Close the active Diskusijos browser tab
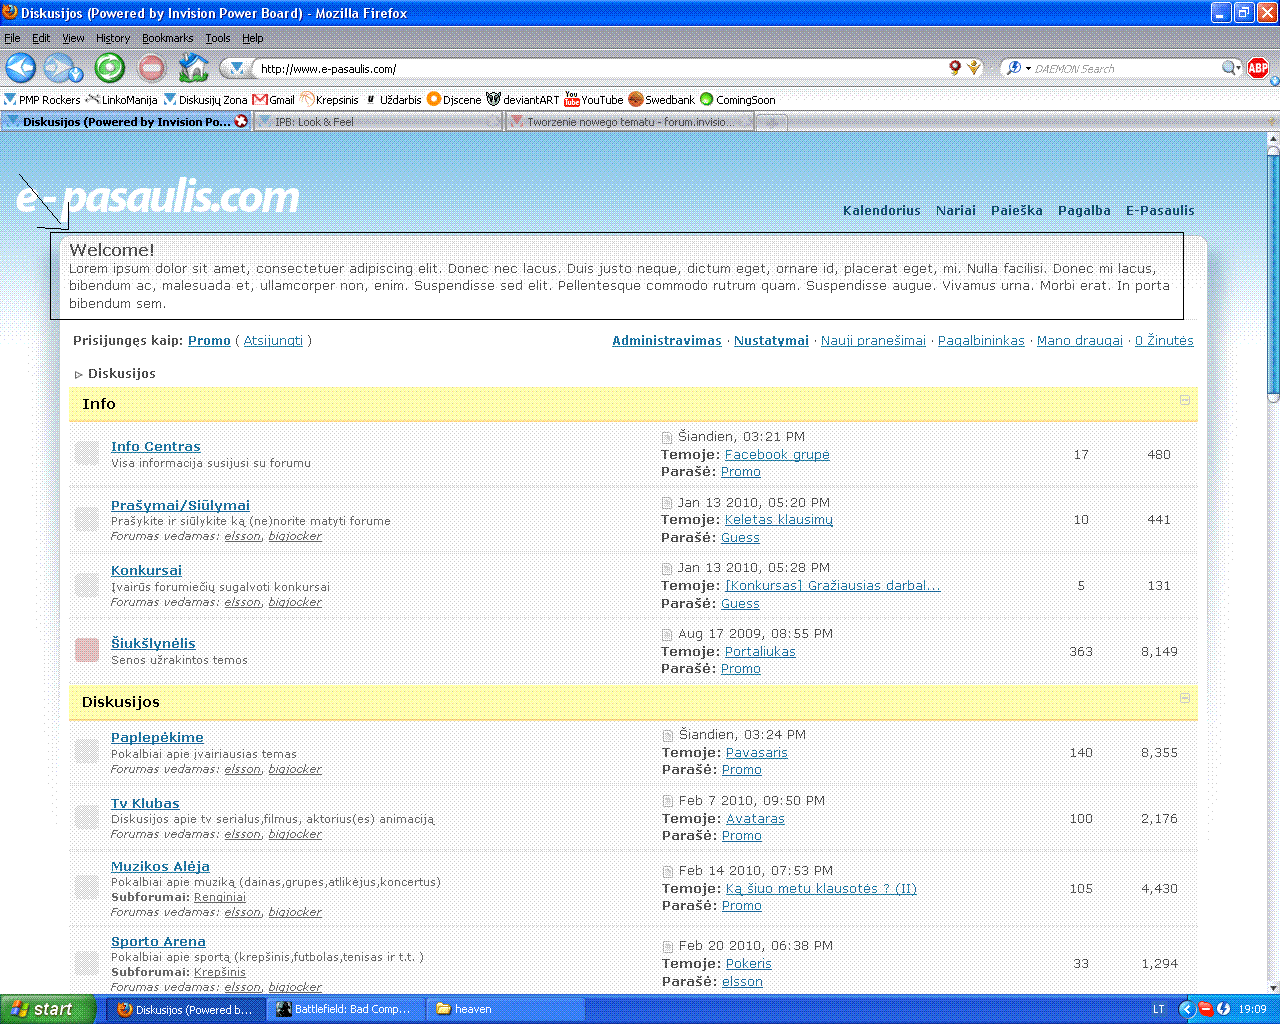 (x=241, y=122)
